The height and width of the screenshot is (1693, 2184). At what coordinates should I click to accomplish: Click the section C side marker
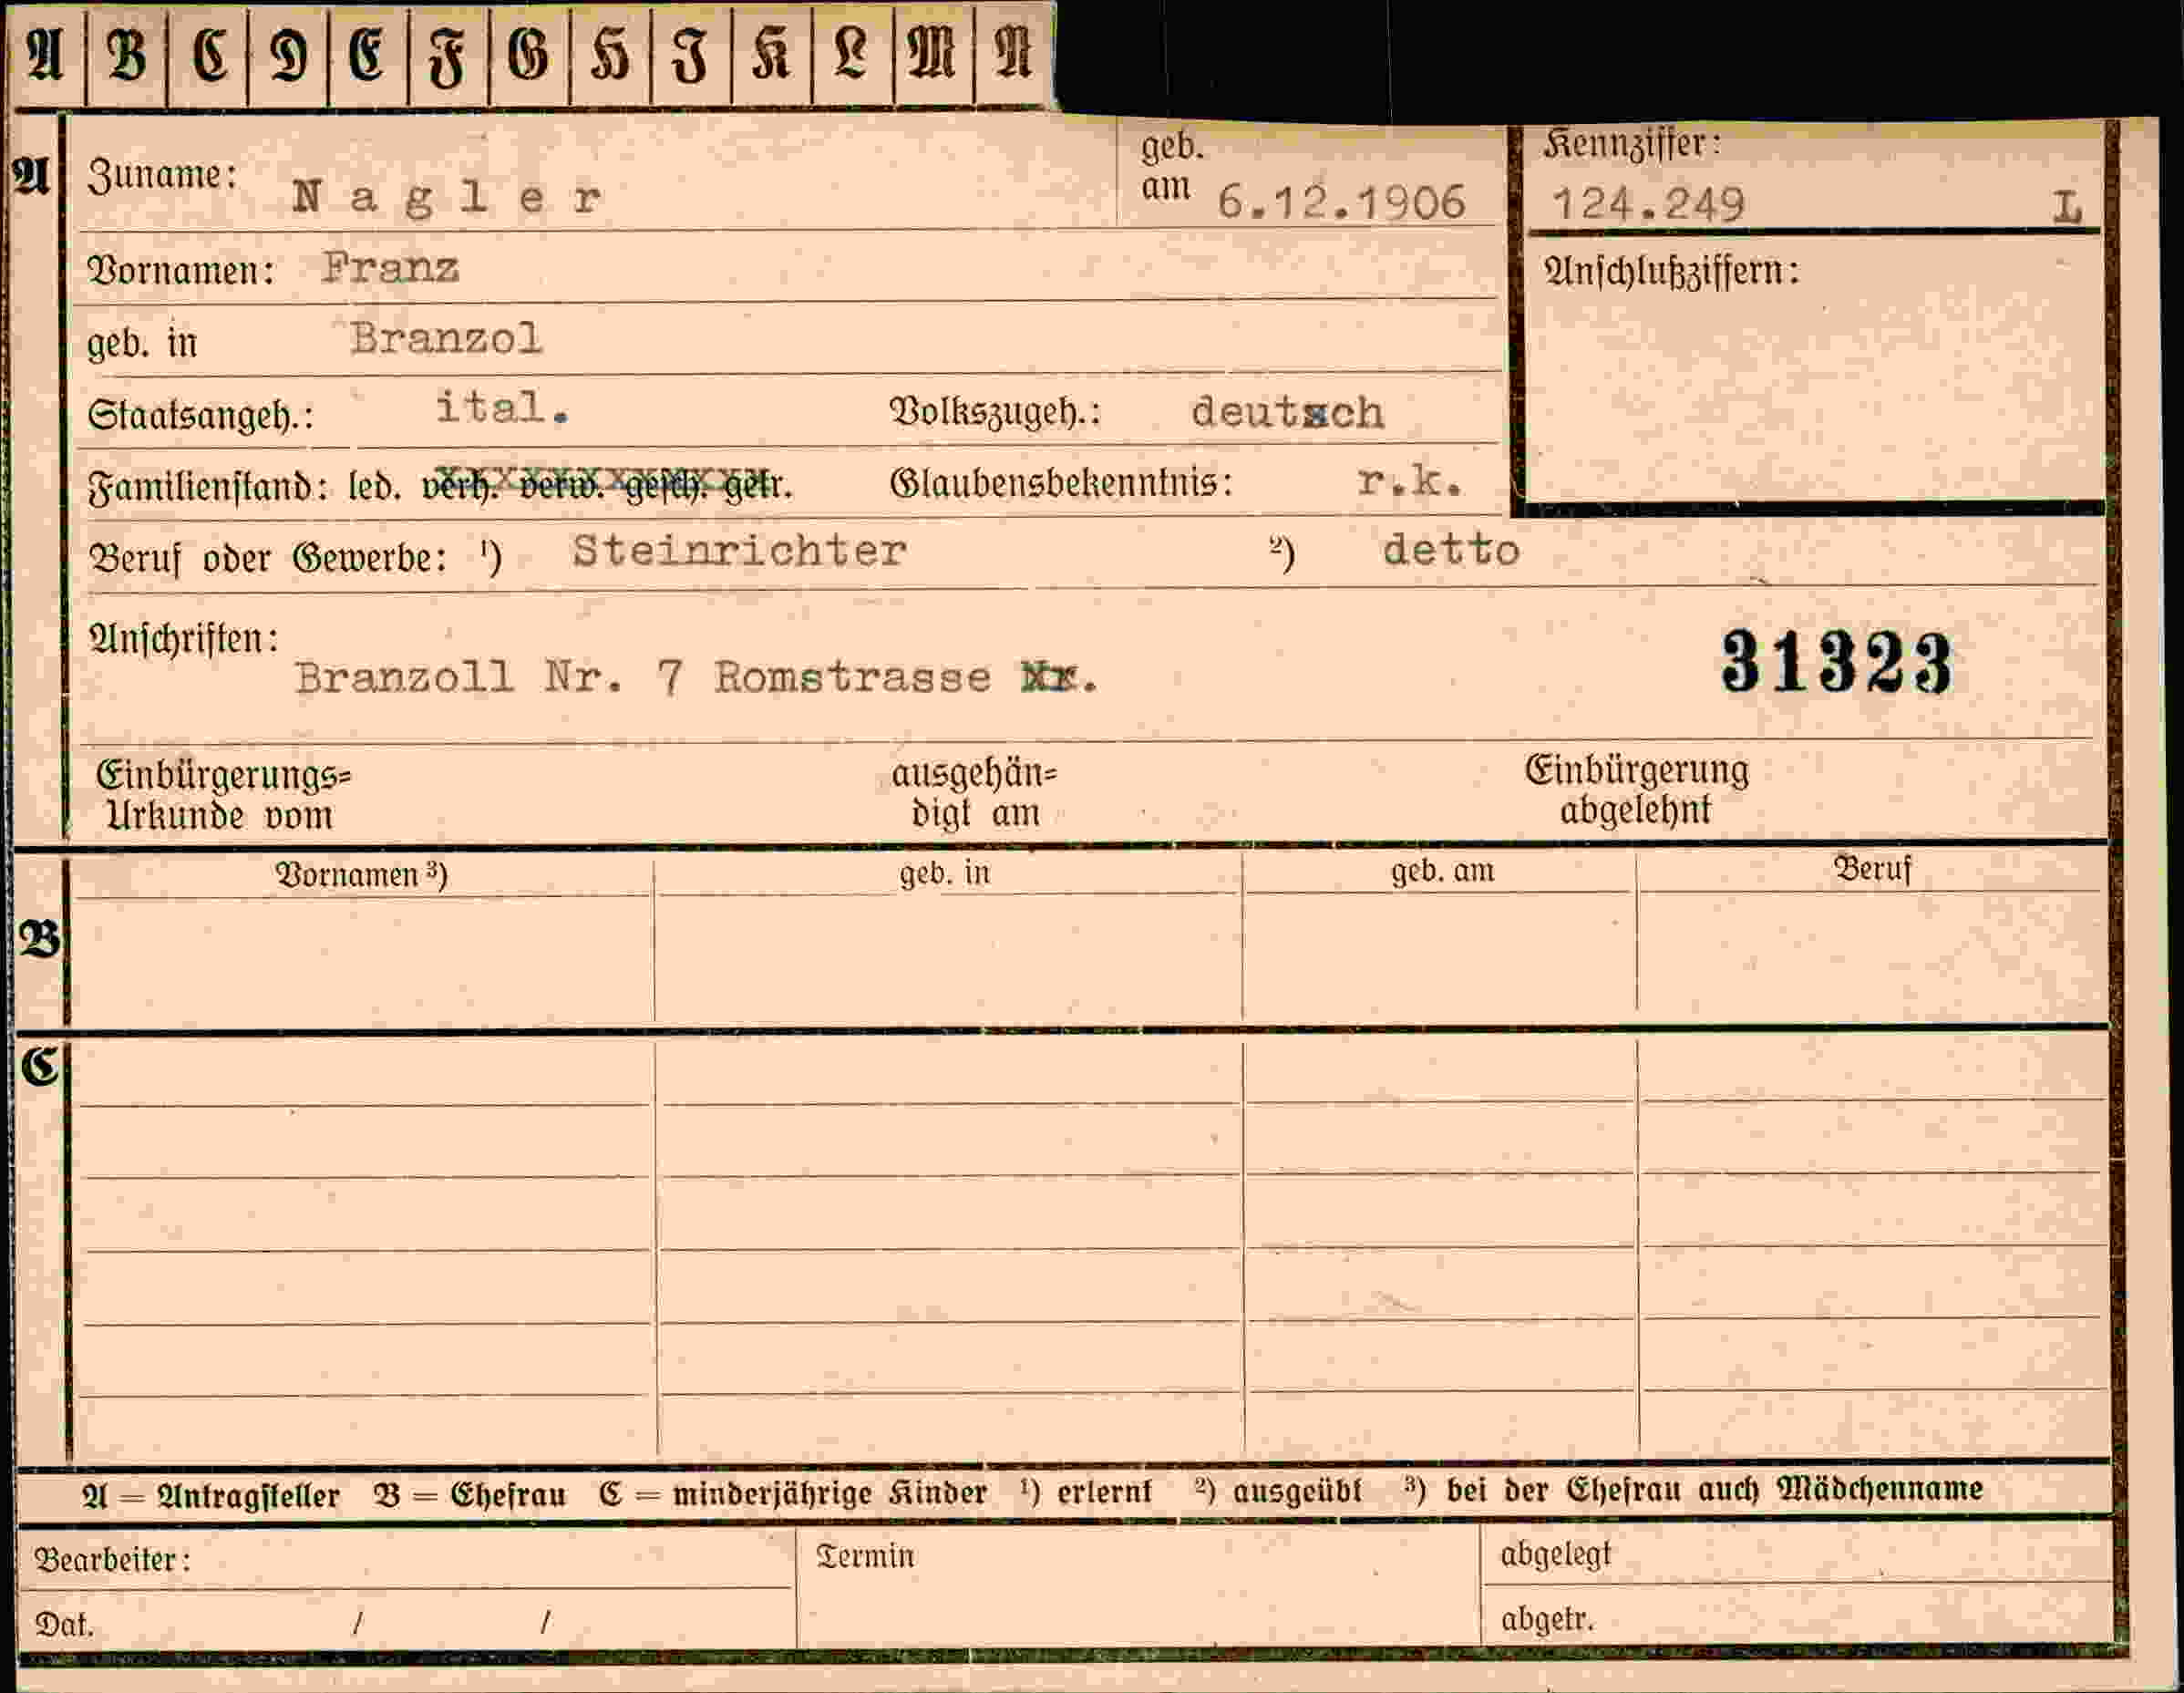[40, 1066]
